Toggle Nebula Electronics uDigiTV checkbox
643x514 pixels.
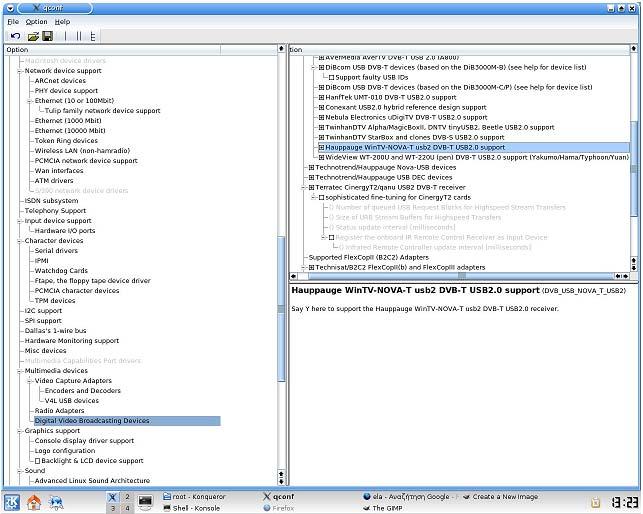click(322, 118)
